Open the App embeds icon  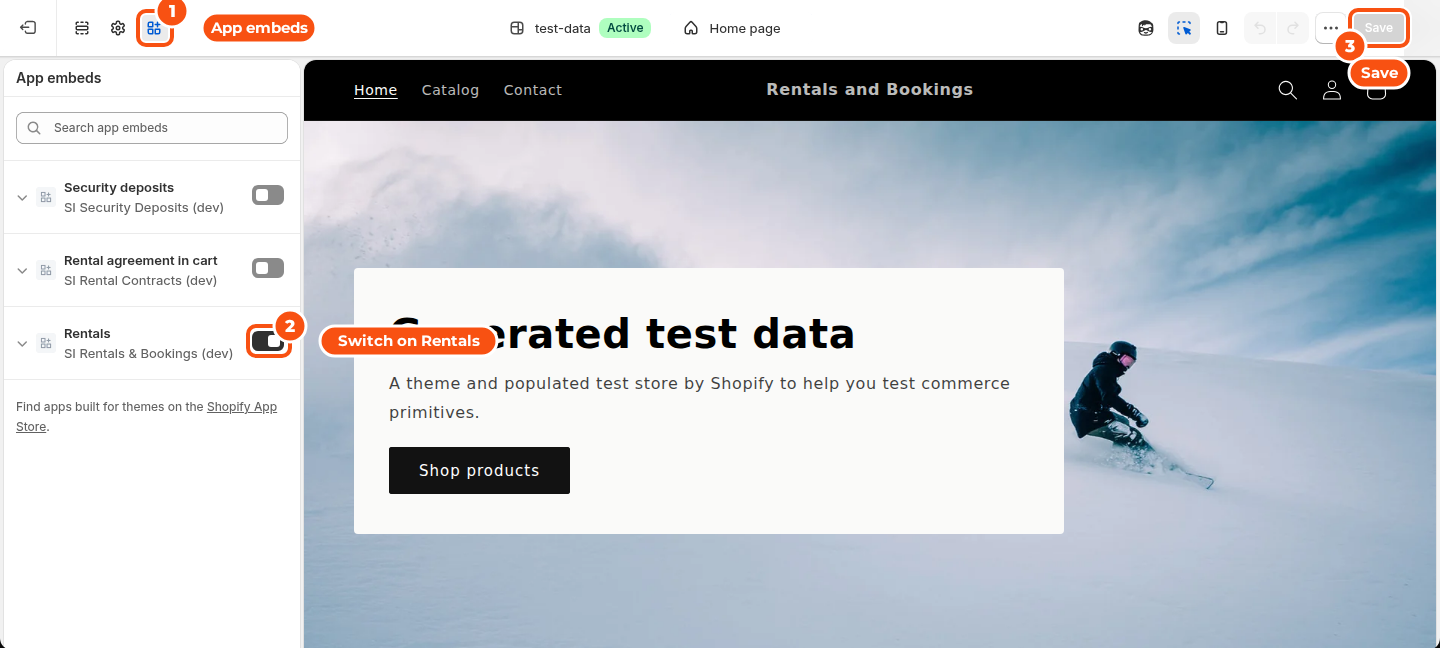click(x=154, y=28)
